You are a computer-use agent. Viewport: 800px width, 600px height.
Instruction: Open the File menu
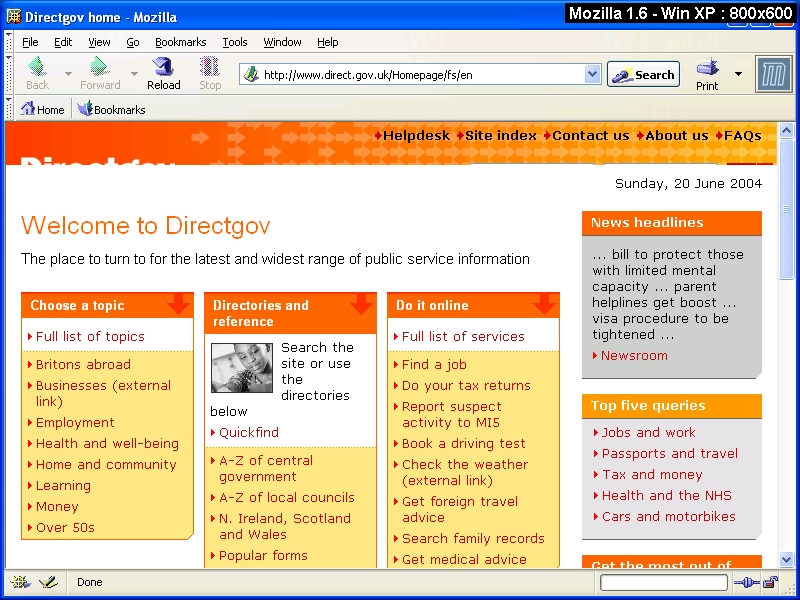[30, 42]
